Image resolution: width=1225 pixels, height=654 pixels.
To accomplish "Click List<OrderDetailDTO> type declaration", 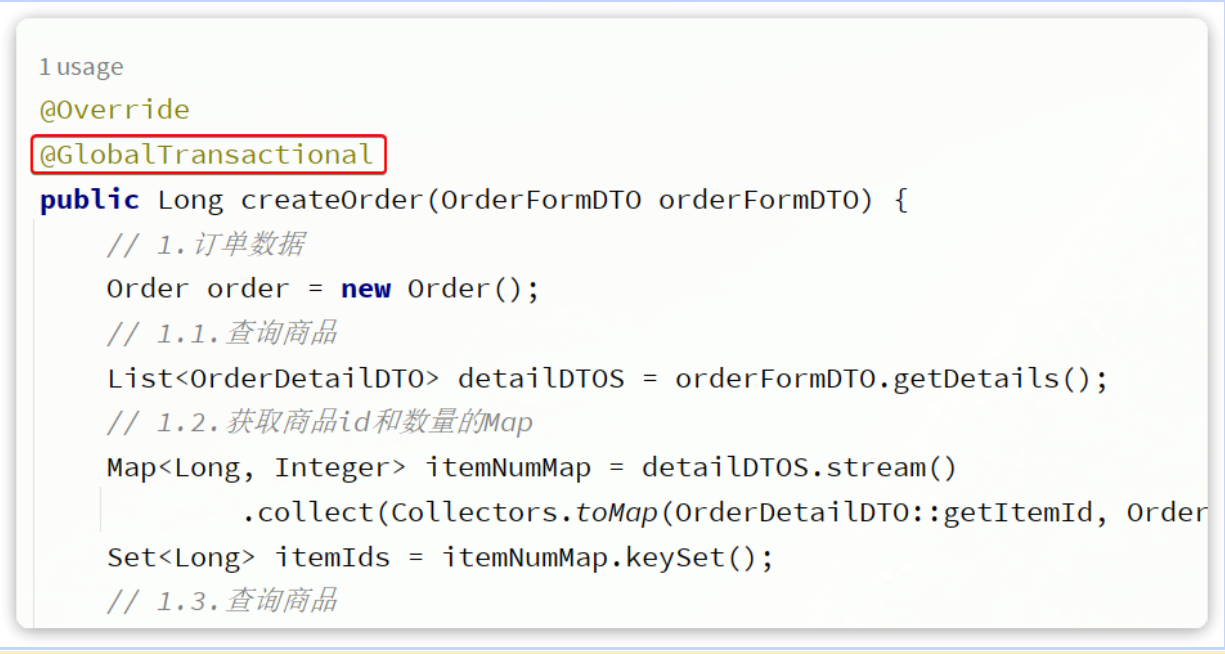I will tap(273, 379).
